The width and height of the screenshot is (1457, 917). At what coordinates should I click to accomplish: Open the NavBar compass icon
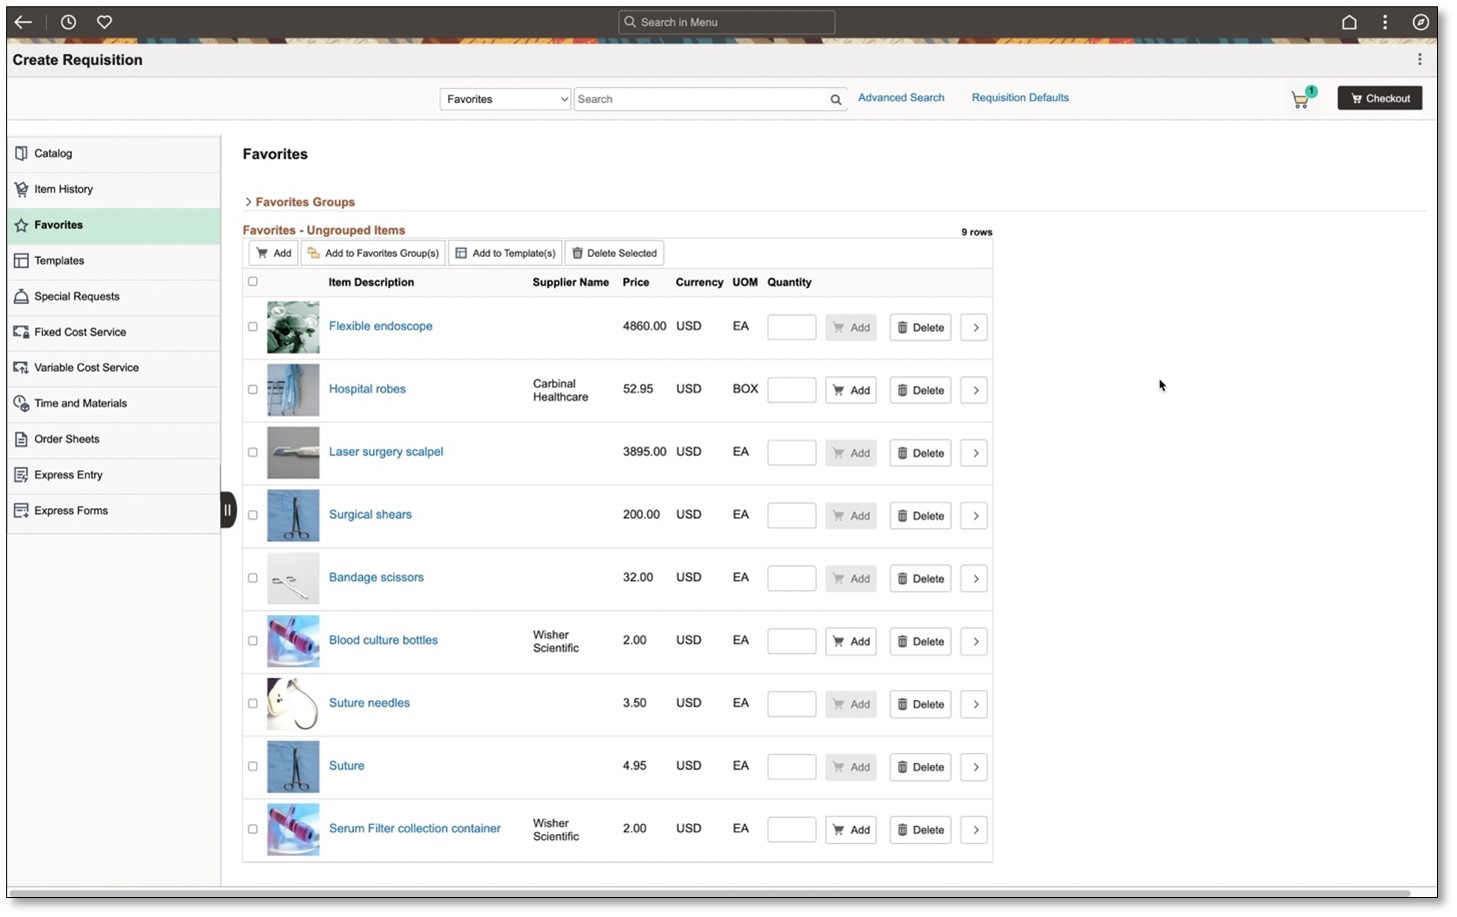click(x=1420, y=22)
